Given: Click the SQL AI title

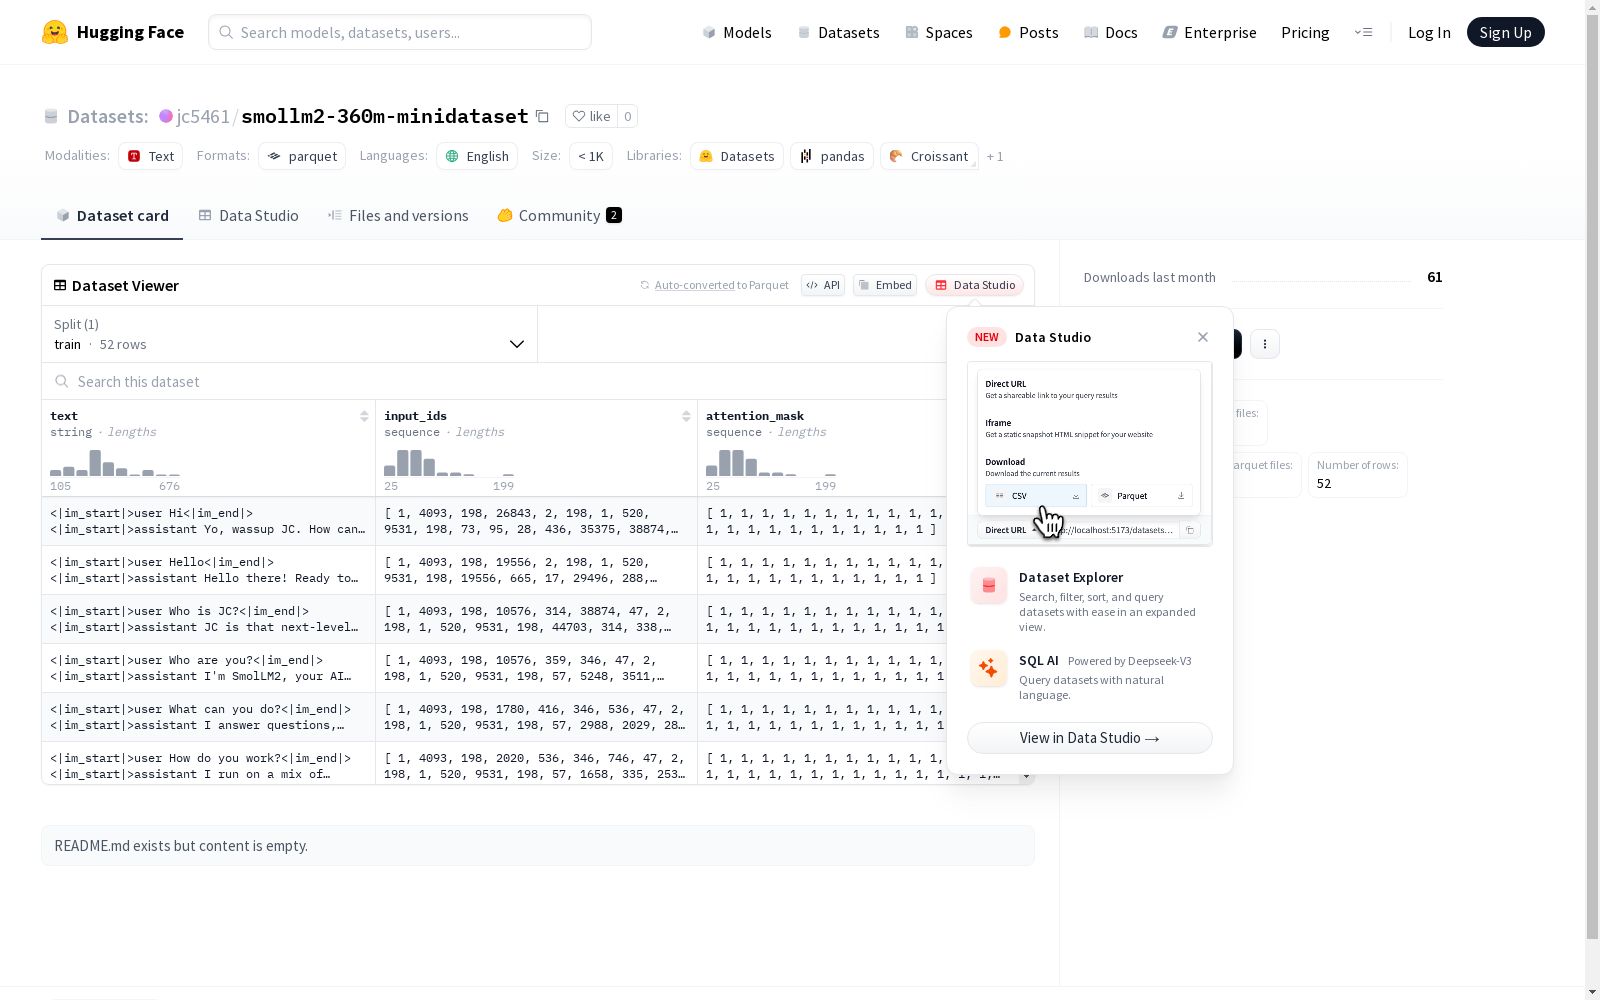Looking at the screenshot, I should point(1039,660).
